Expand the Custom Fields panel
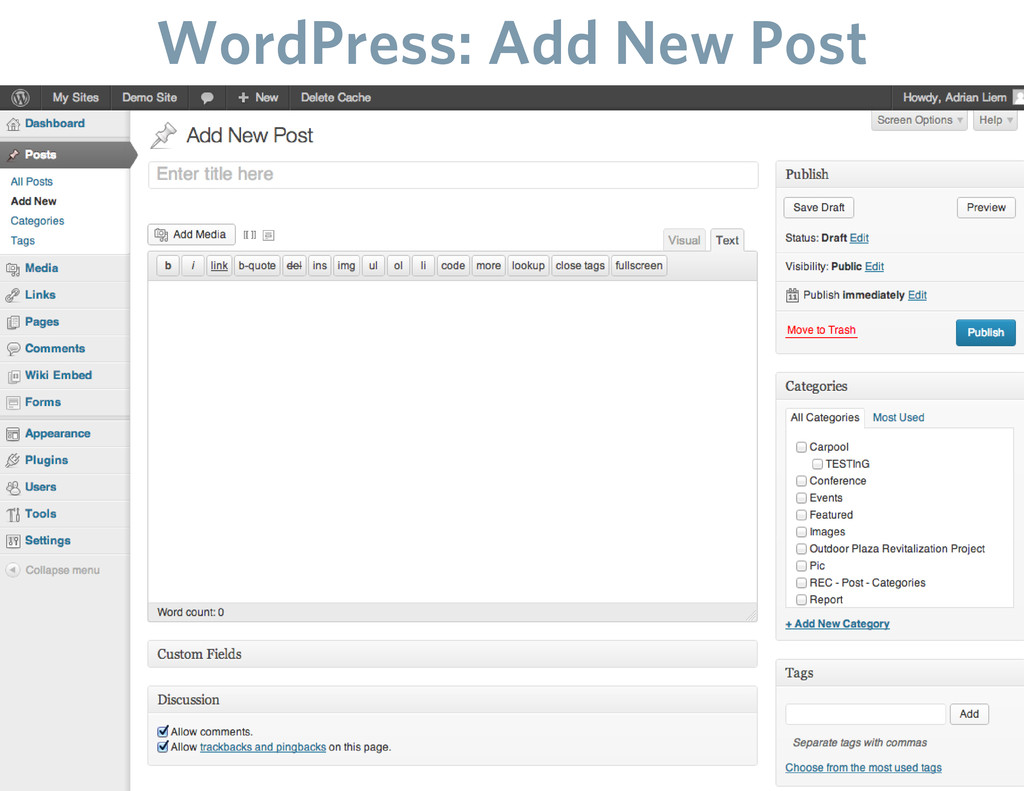Screen dimensions: 1024x791 pyautogui.click(x=453, y=654)
